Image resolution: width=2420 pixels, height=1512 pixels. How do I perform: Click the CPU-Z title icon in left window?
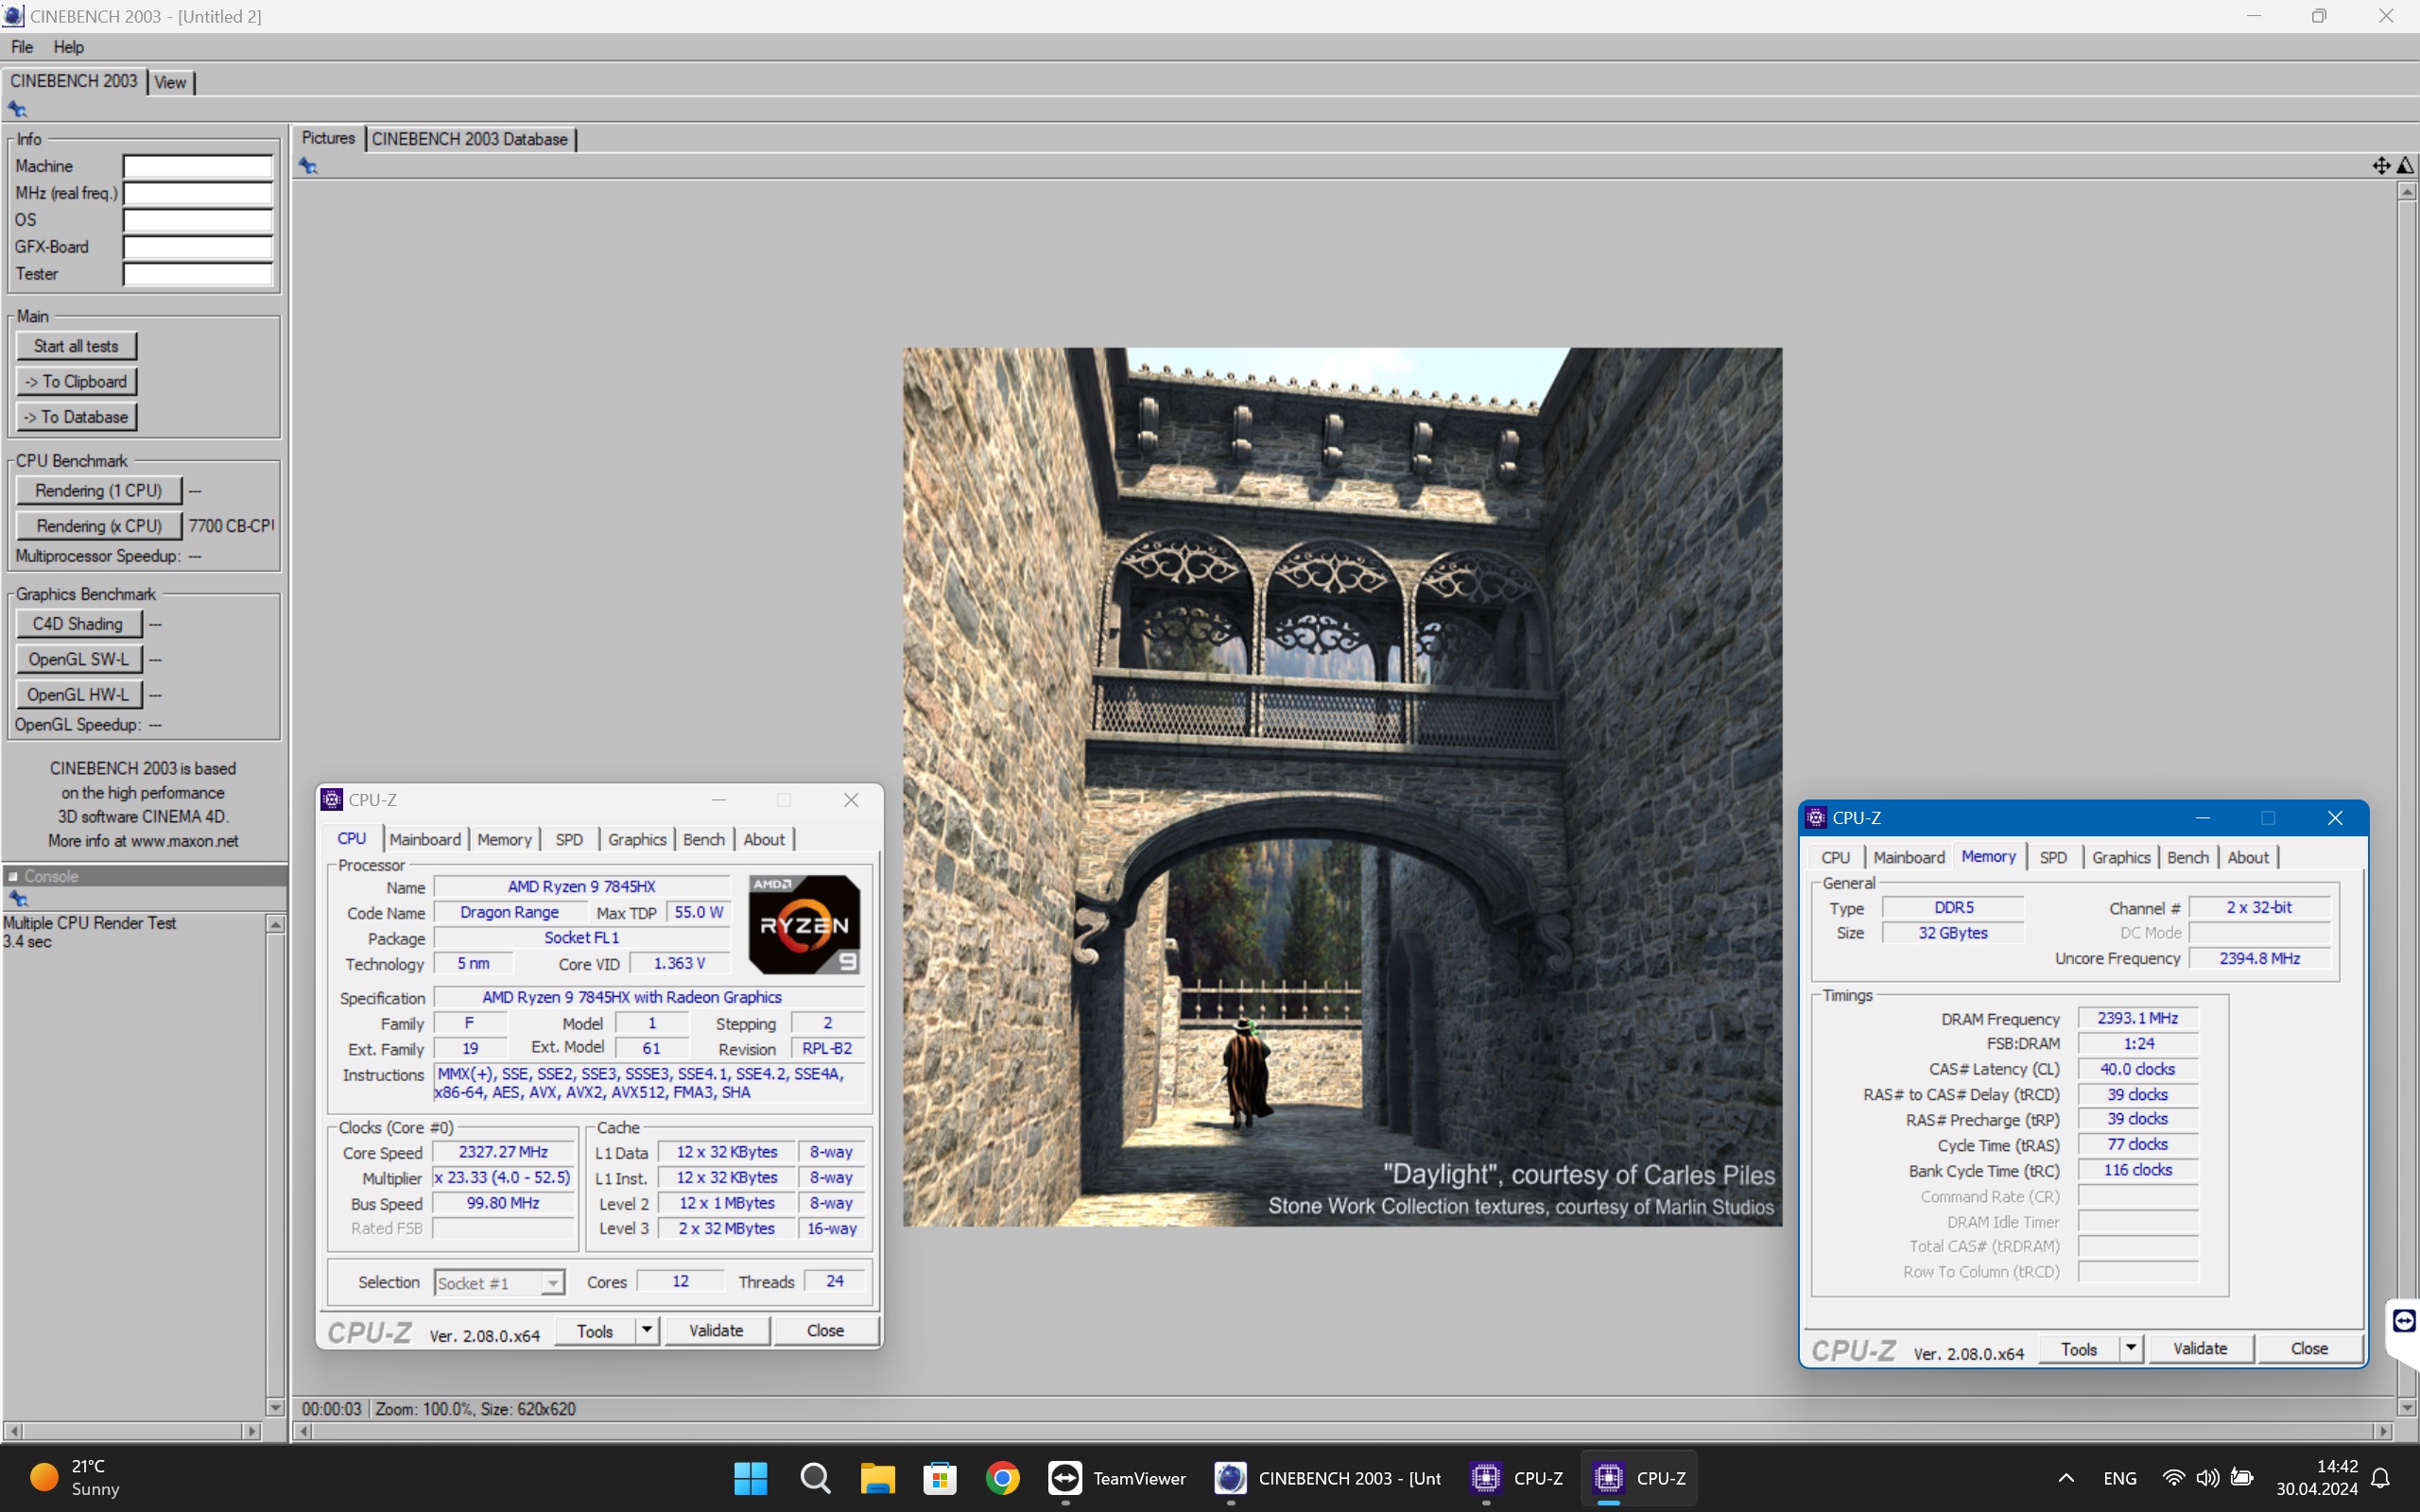coord(332,800)
